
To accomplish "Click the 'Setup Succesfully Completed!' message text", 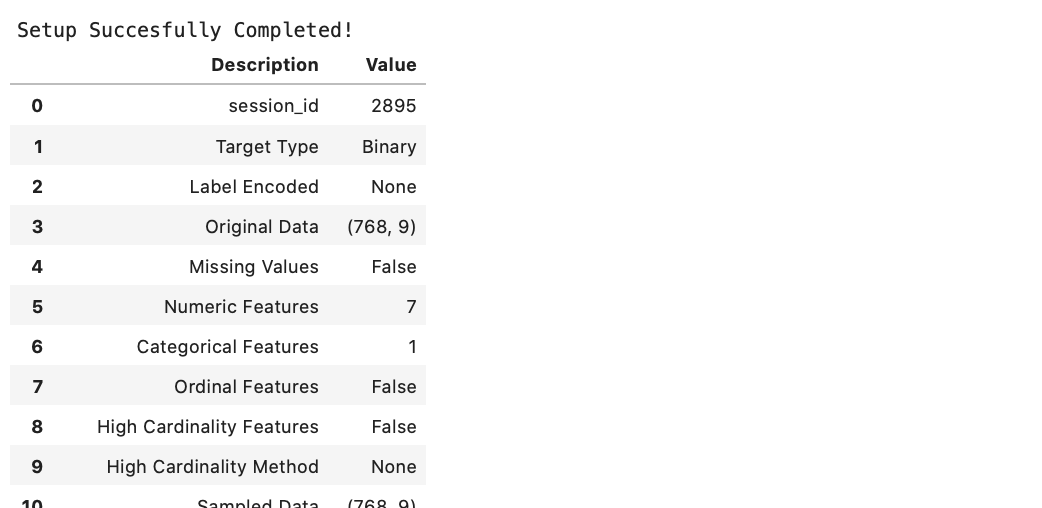I will coord(185,30).
